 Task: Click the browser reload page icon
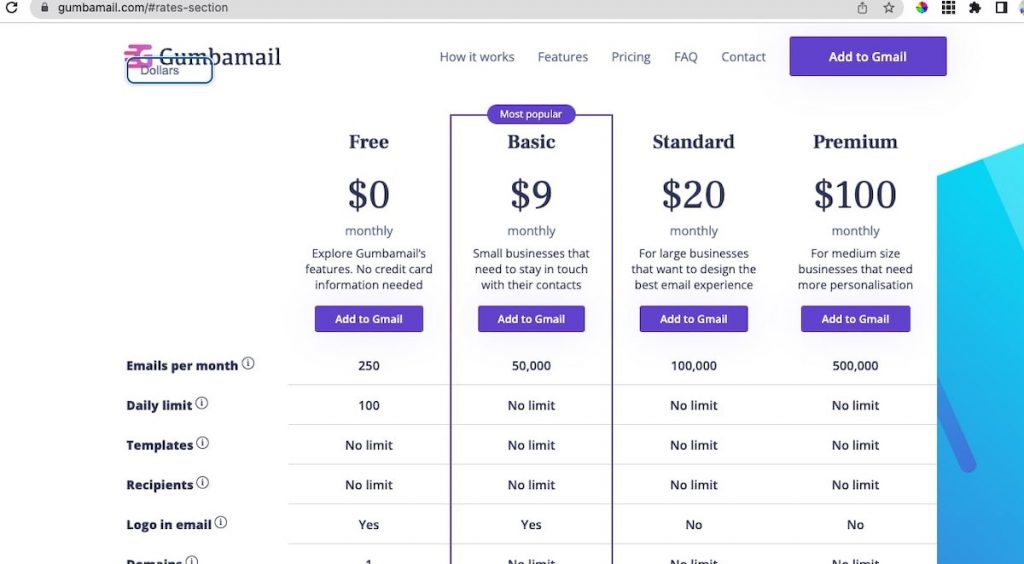(x=12, y=8)
